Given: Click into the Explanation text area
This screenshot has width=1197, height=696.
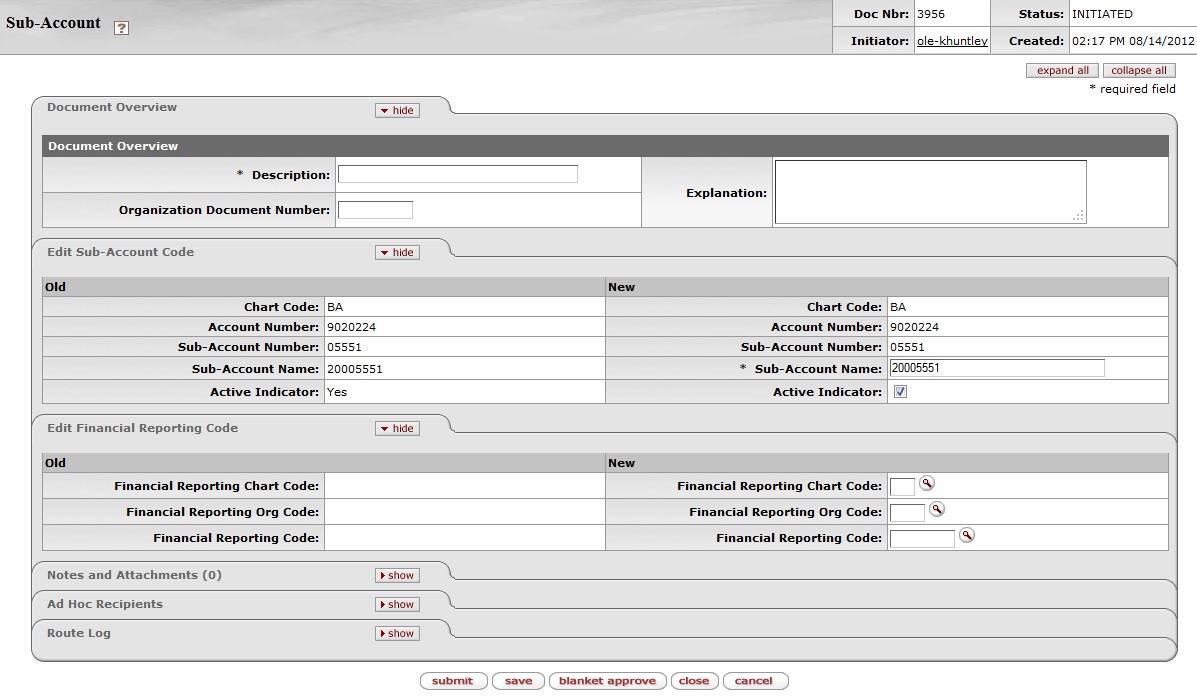Looking at the screenshot, I should point(930,192).
